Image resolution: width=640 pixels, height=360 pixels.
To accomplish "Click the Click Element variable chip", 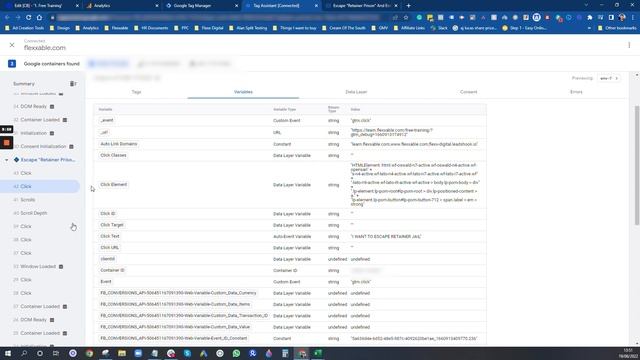I will tap(113, 184).
